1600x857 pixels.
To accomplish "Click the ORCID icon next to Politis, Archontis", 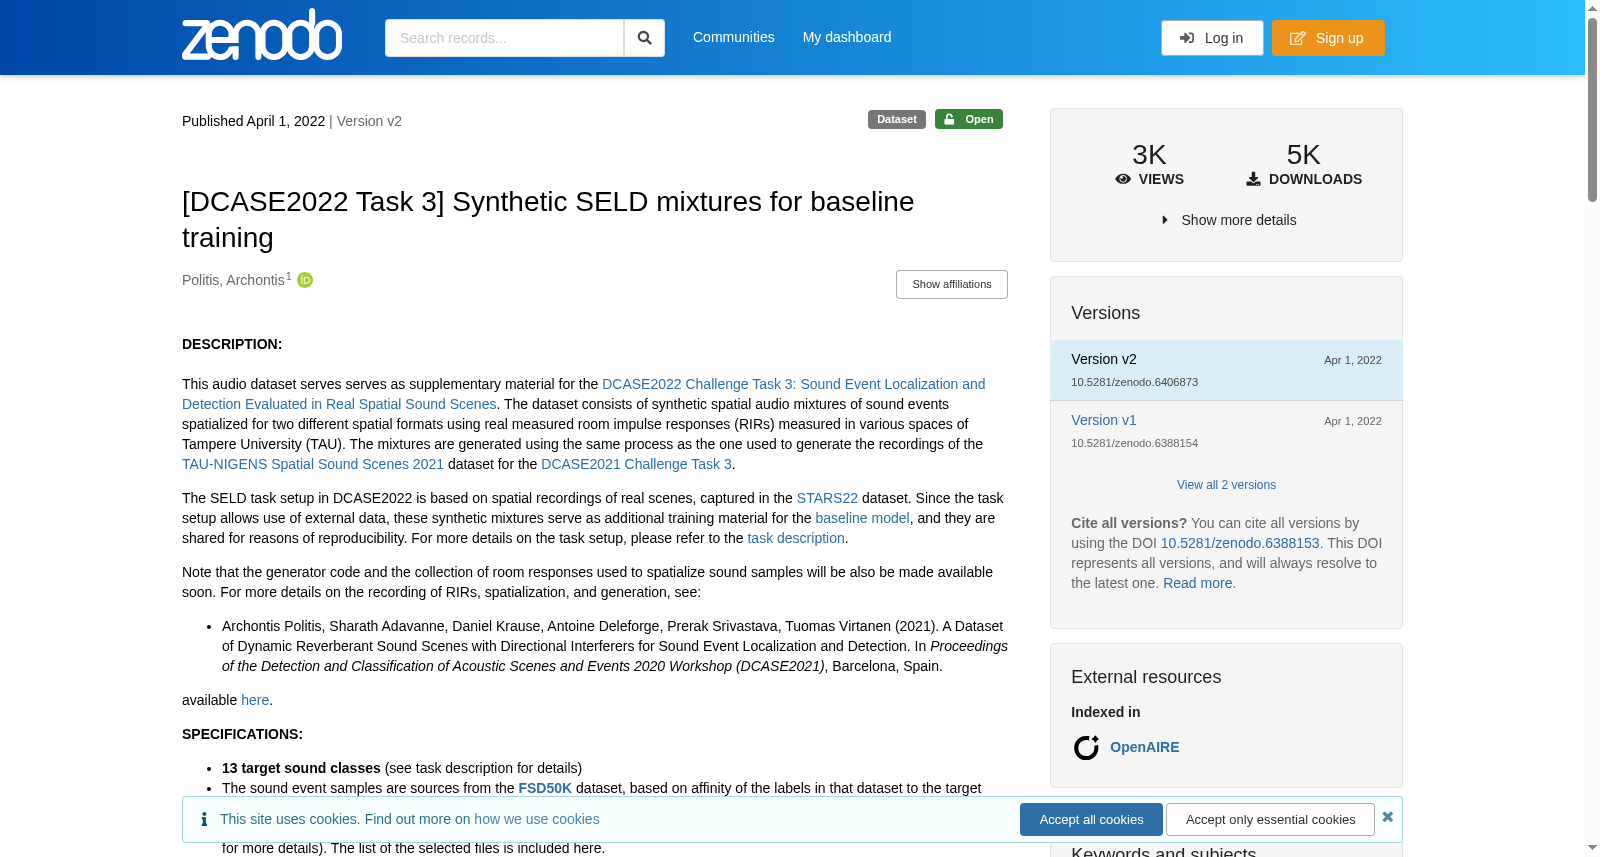I will click(x=305, y=280).
